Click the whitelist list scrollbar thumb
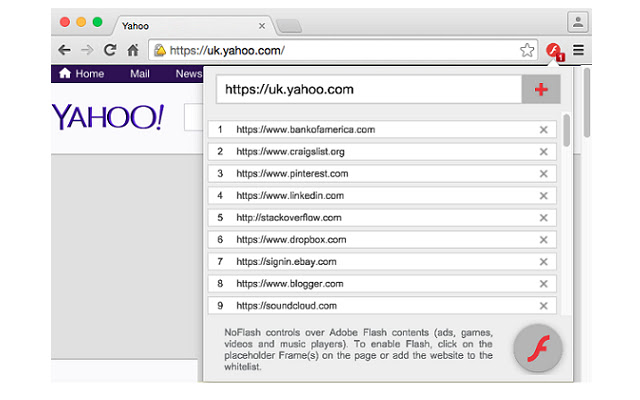 [x=567, y=130]
